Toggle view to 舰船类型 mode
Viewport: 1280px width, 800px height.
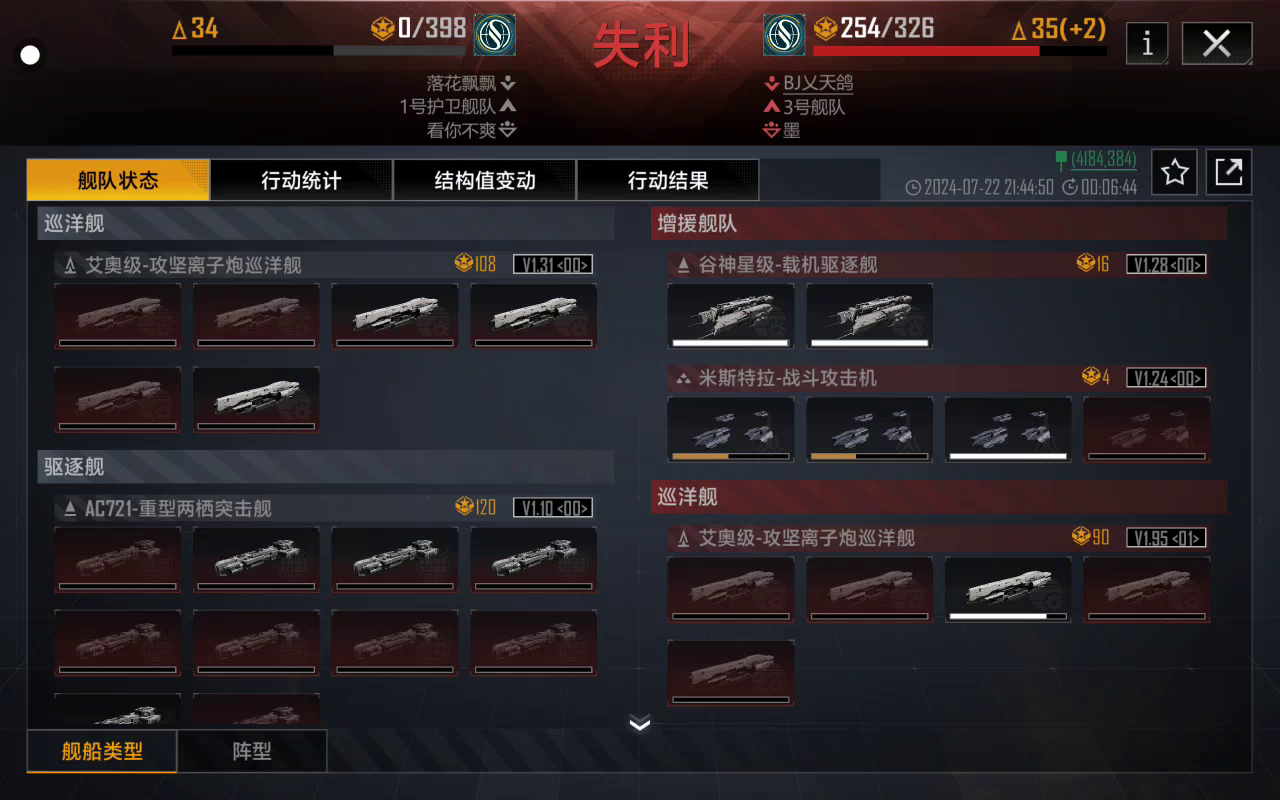coord(102,751)
